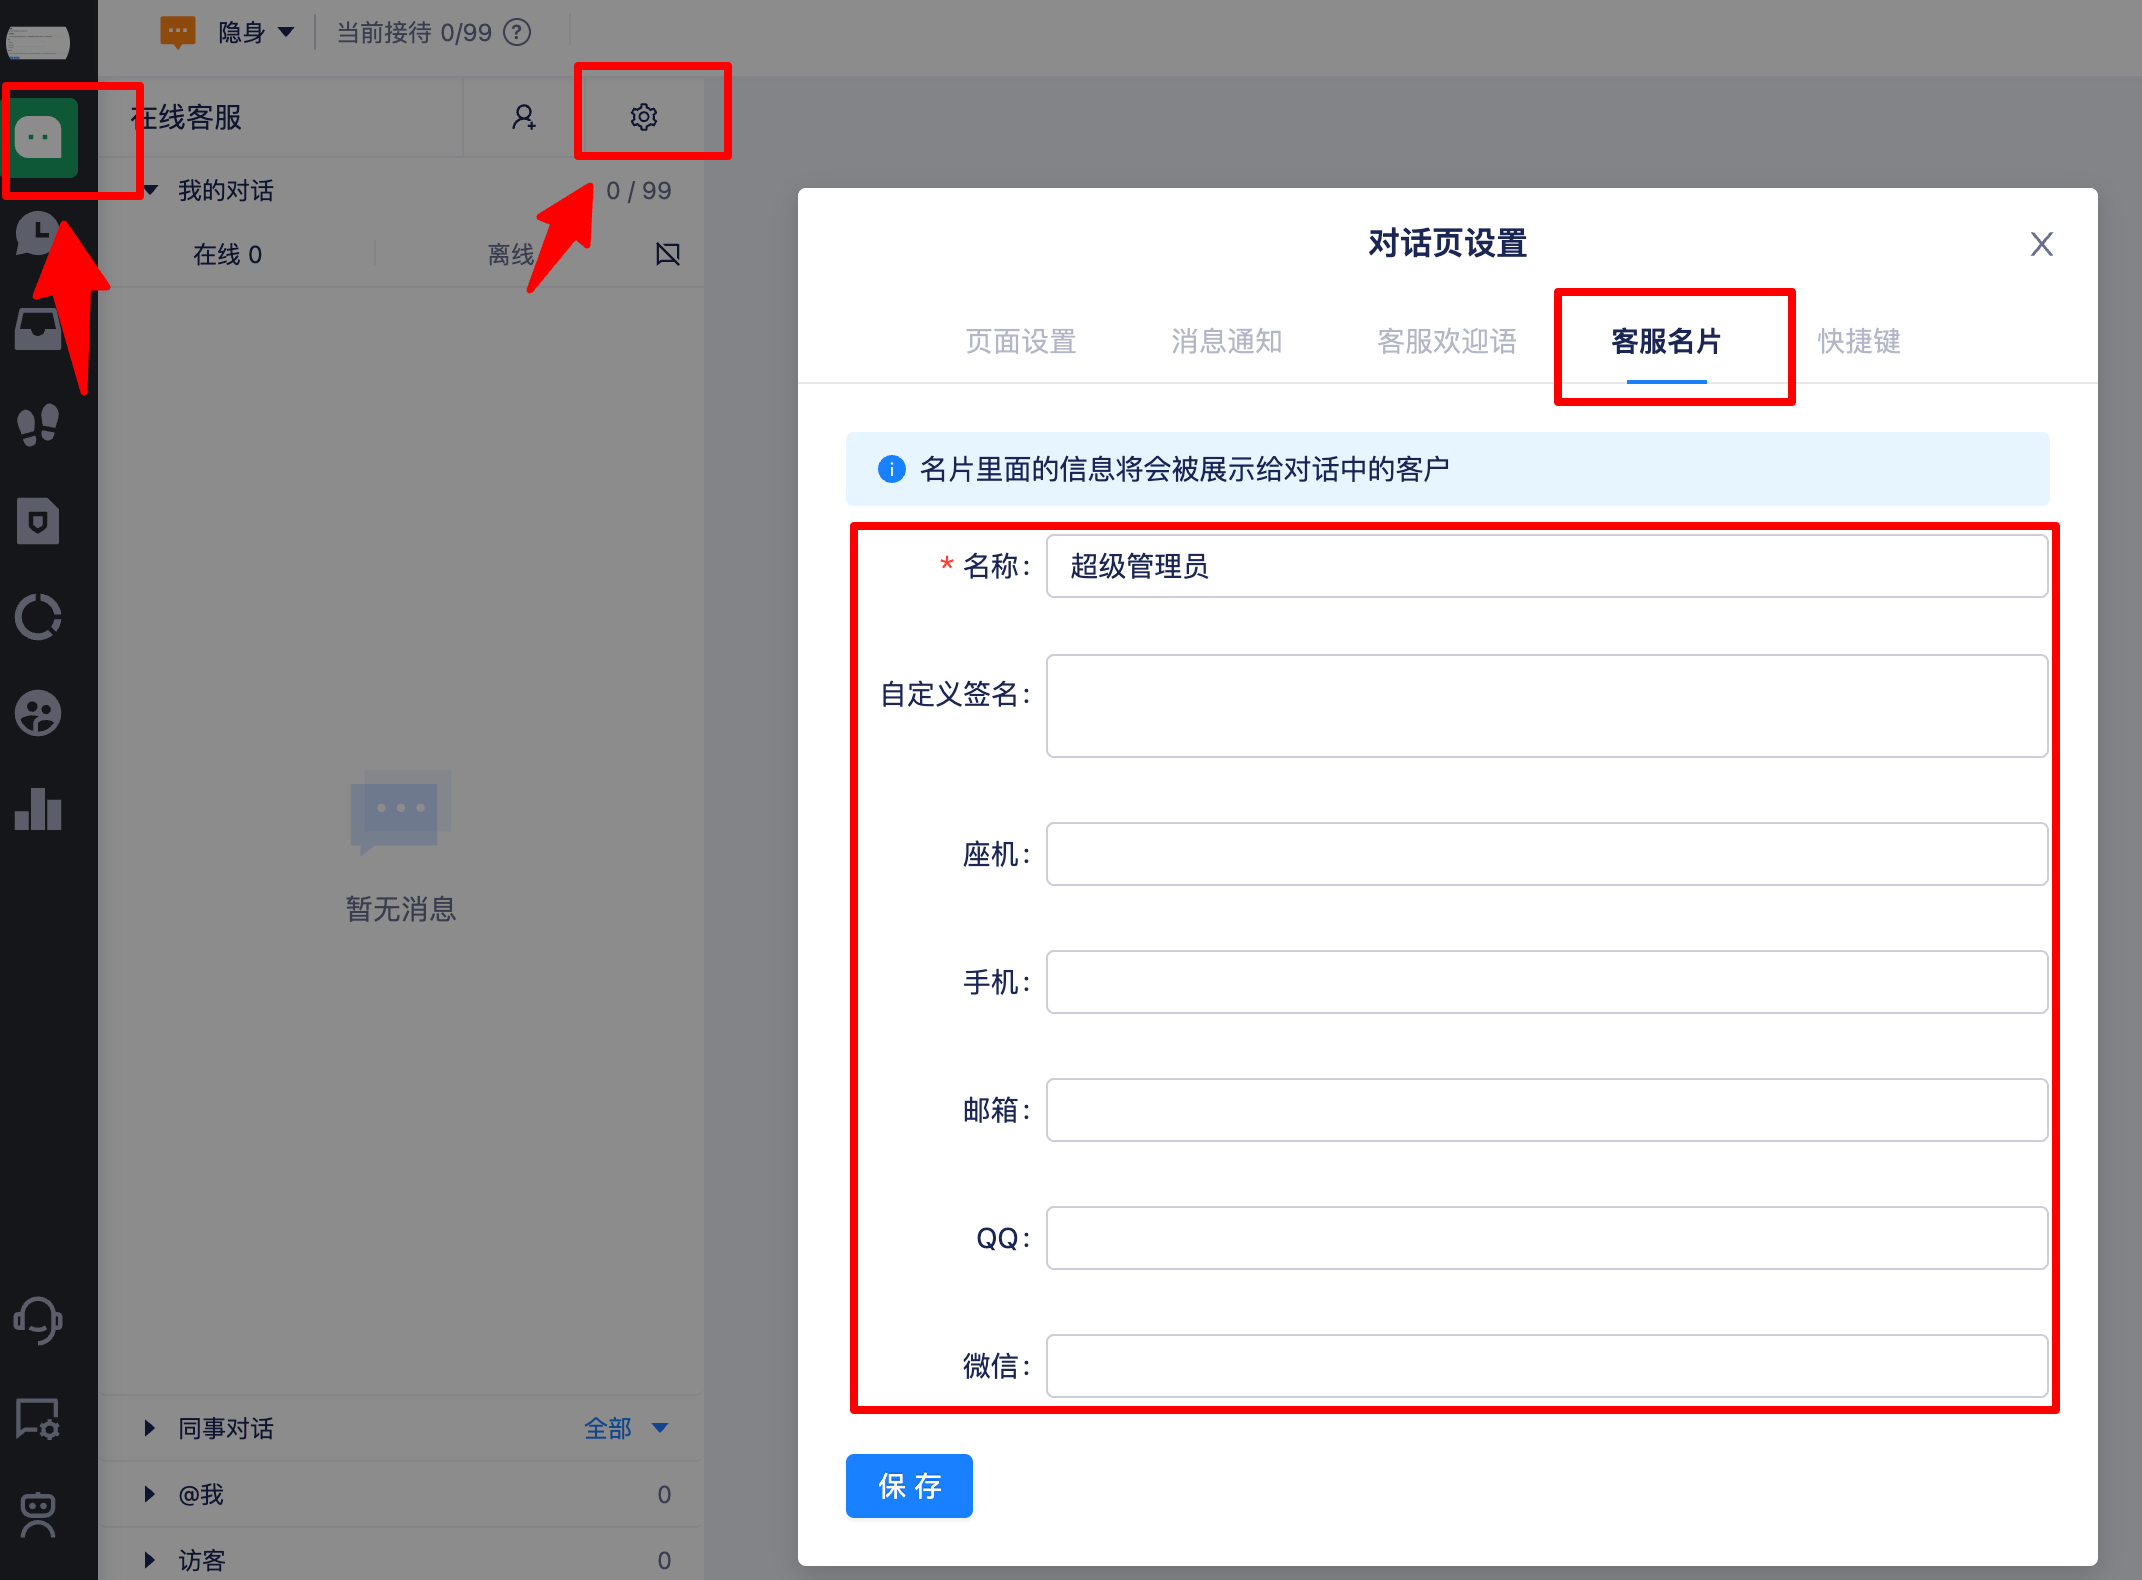
Task: Open the 隐身 status dropdown
Action: point(256,33)
